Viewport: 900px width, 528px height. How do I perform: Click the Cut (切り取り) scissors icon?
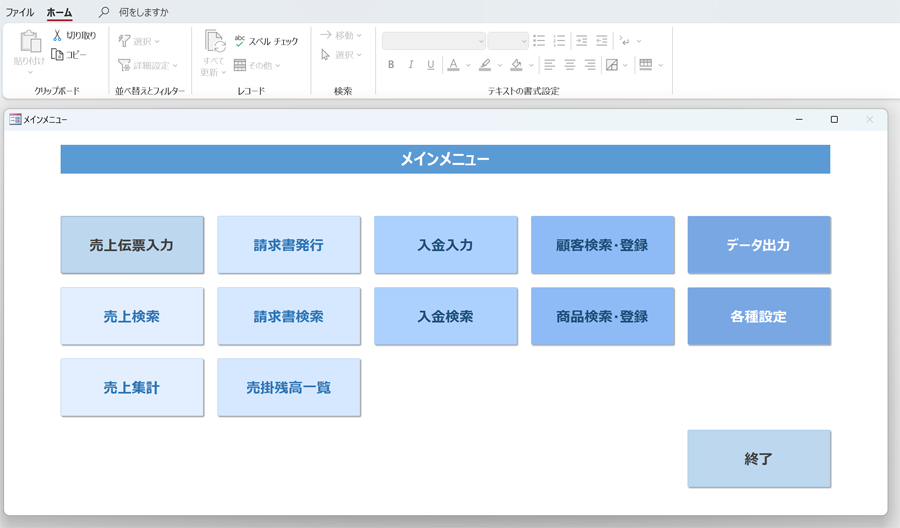click(x=58, y=36)
